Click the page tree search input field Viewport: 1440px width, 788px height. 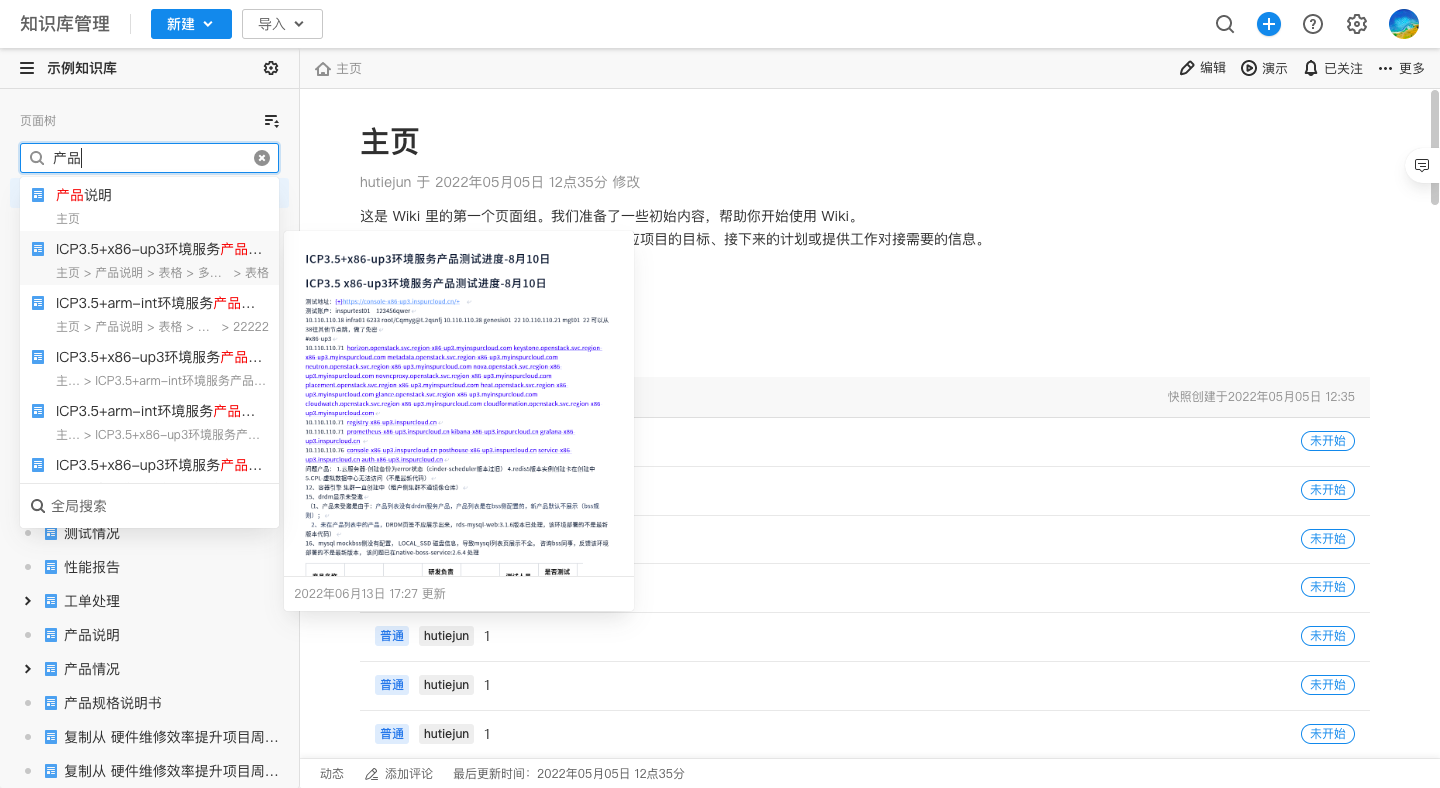[150, 158]
